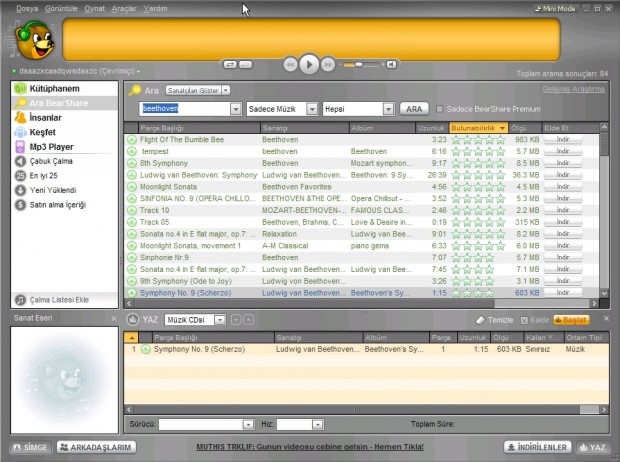
Task: Open Yeni Yüklendi list
Action: click(x=64, y=190)
